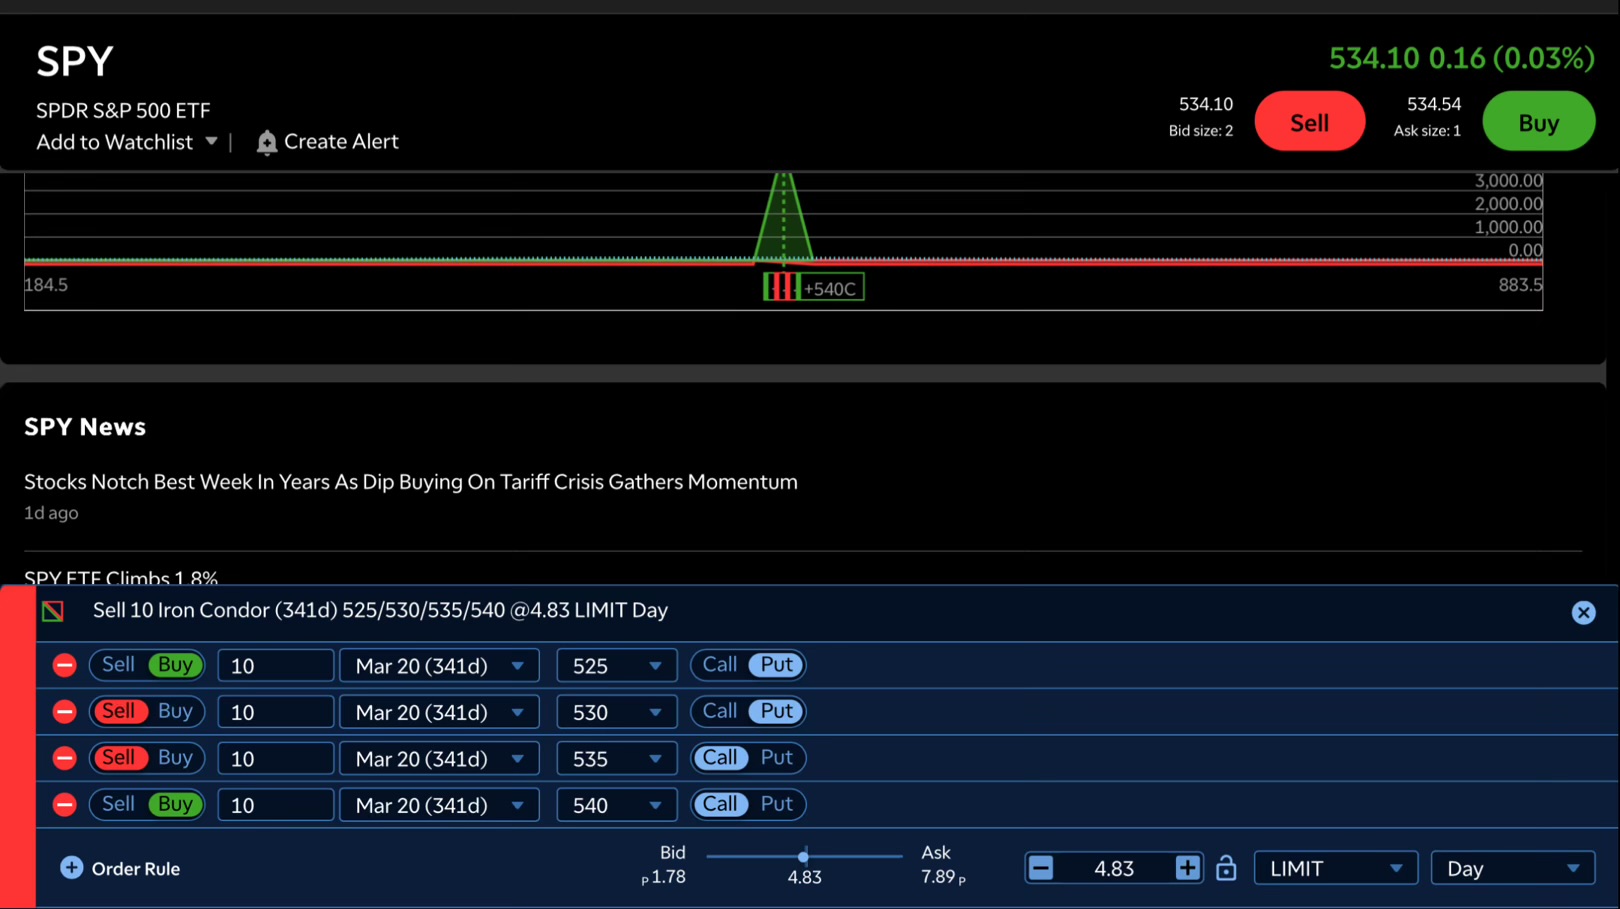Select Call for the 530 leg
Image resolution: width=1620 pixels, height=909 pixels.
pyautogui.click(x=719, y=711)
